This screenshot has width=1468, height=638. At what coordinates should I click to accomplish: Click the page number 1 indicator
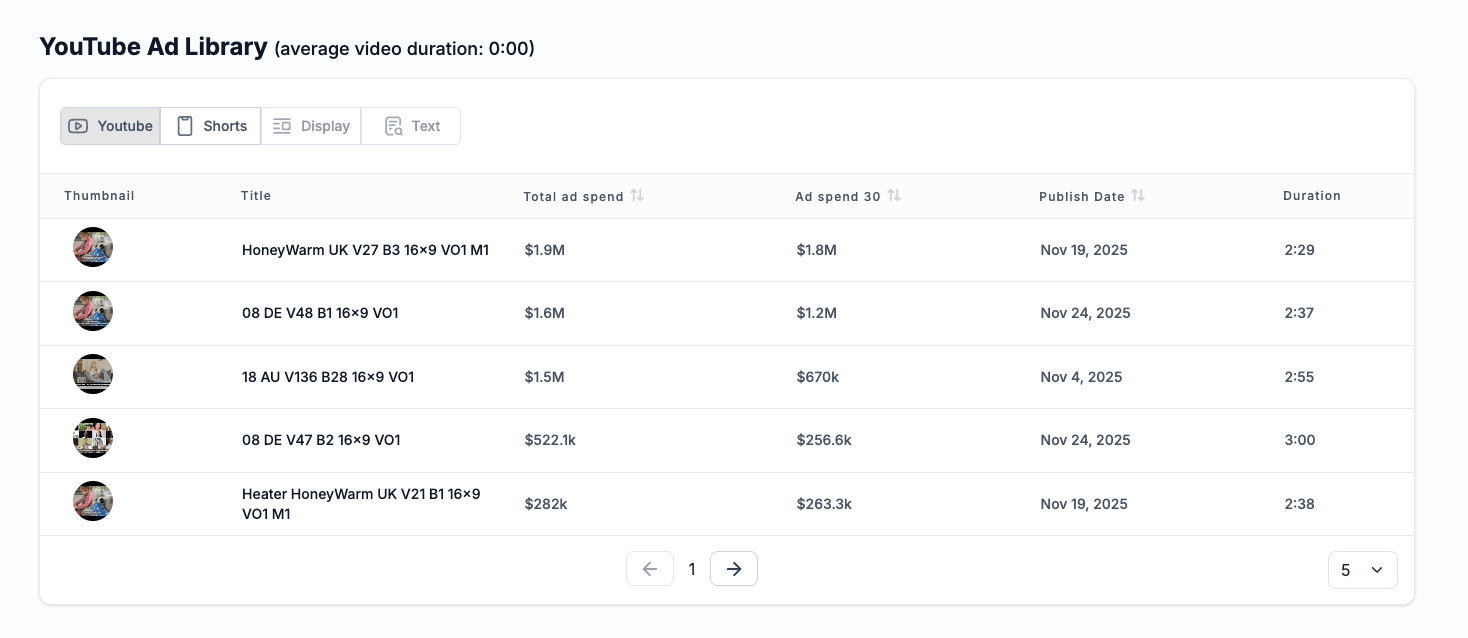[692, 569]
